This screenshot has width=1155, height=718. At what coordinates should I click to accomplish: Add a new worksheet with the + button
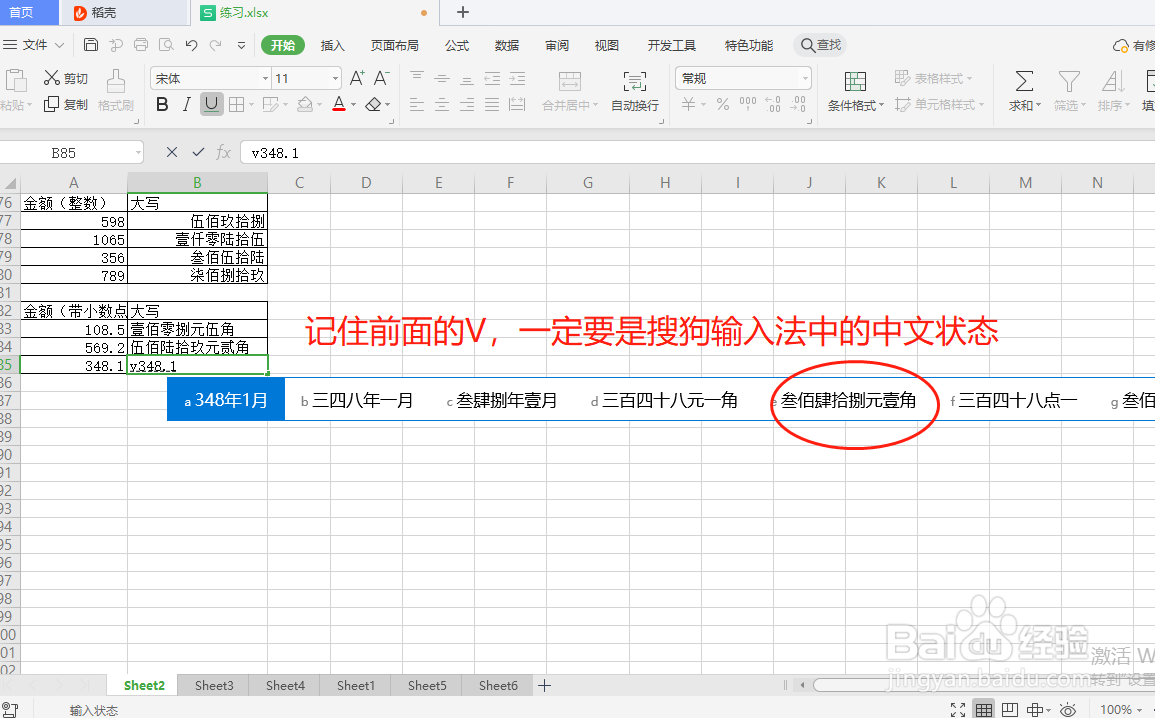pyautogui.click(x=544, y=685)
